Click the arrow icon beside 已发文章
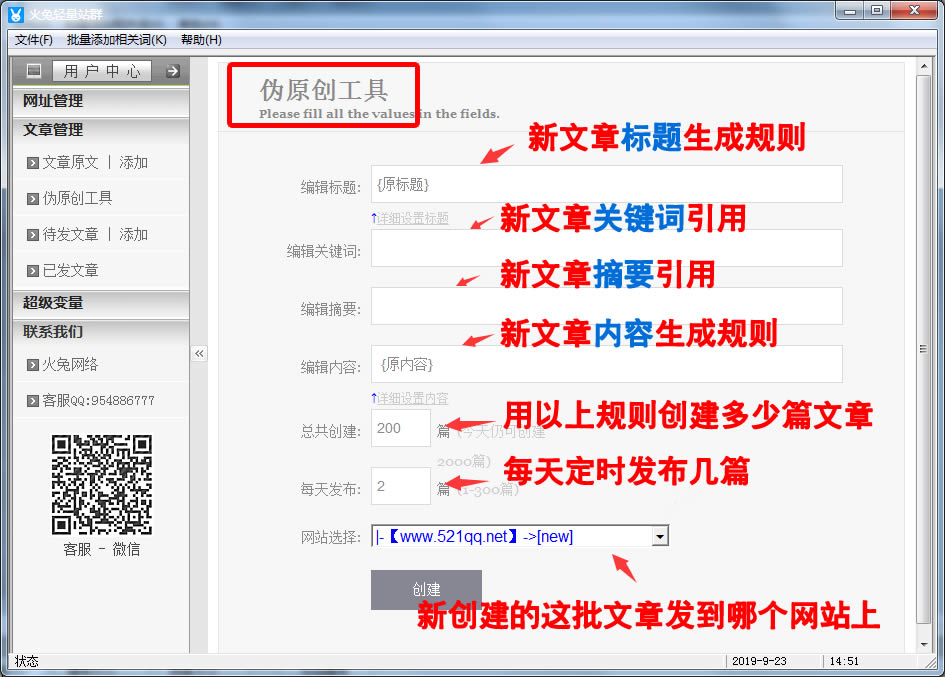This screenshot has width=945, height=677. 33,271
